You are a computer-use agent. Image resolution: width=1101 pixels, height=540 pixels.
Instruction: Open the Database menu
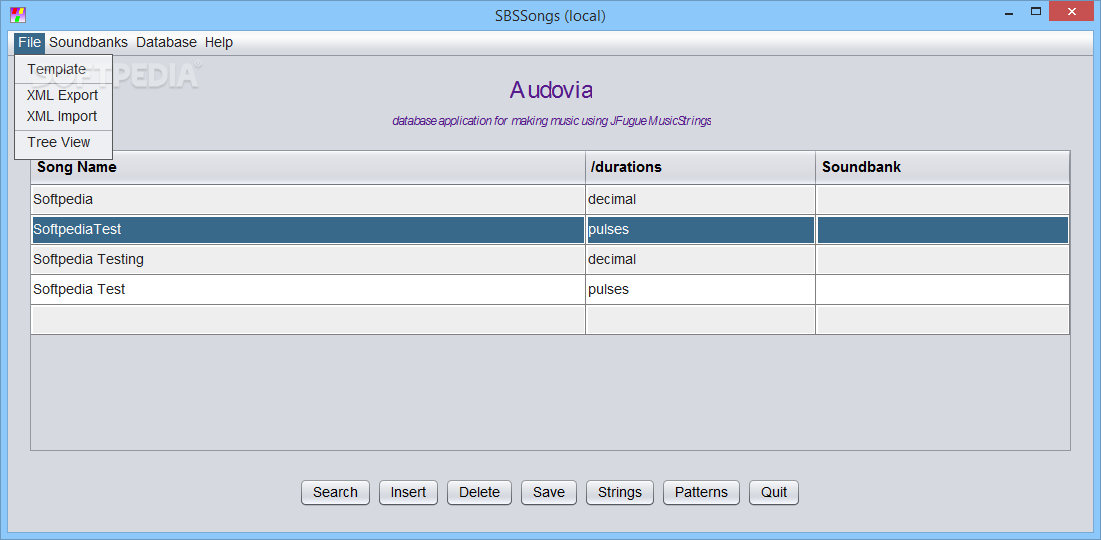166,42
